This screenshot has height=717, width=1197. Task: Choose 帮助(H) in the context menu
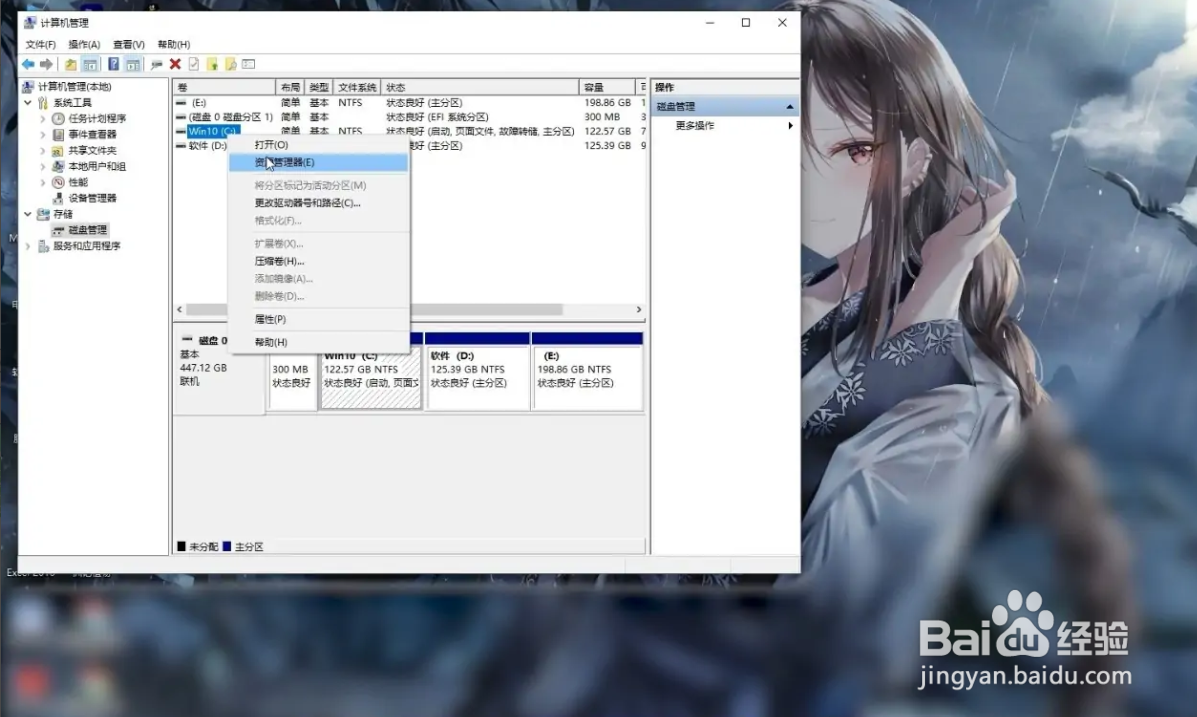coord(319,342)
